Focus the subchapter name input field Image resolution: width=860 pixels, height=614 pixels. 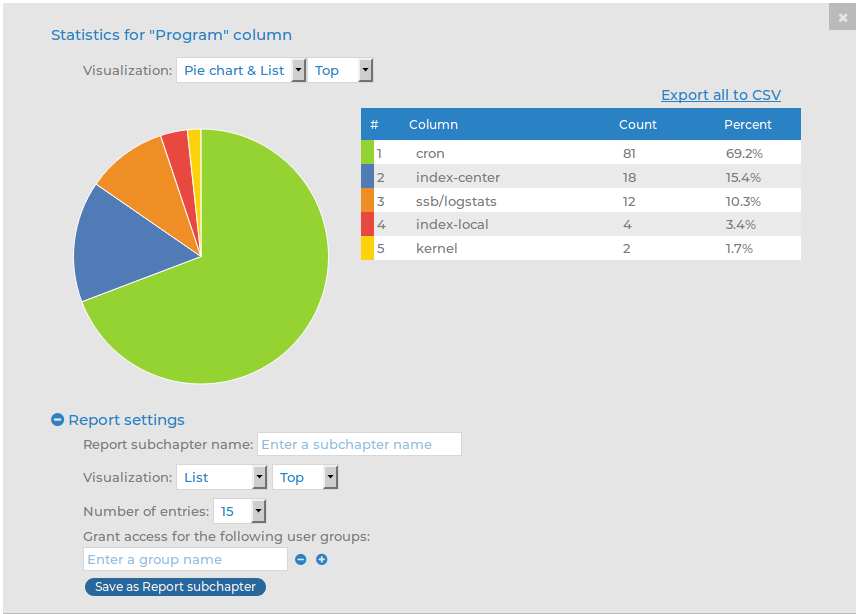tap(359, 444)
